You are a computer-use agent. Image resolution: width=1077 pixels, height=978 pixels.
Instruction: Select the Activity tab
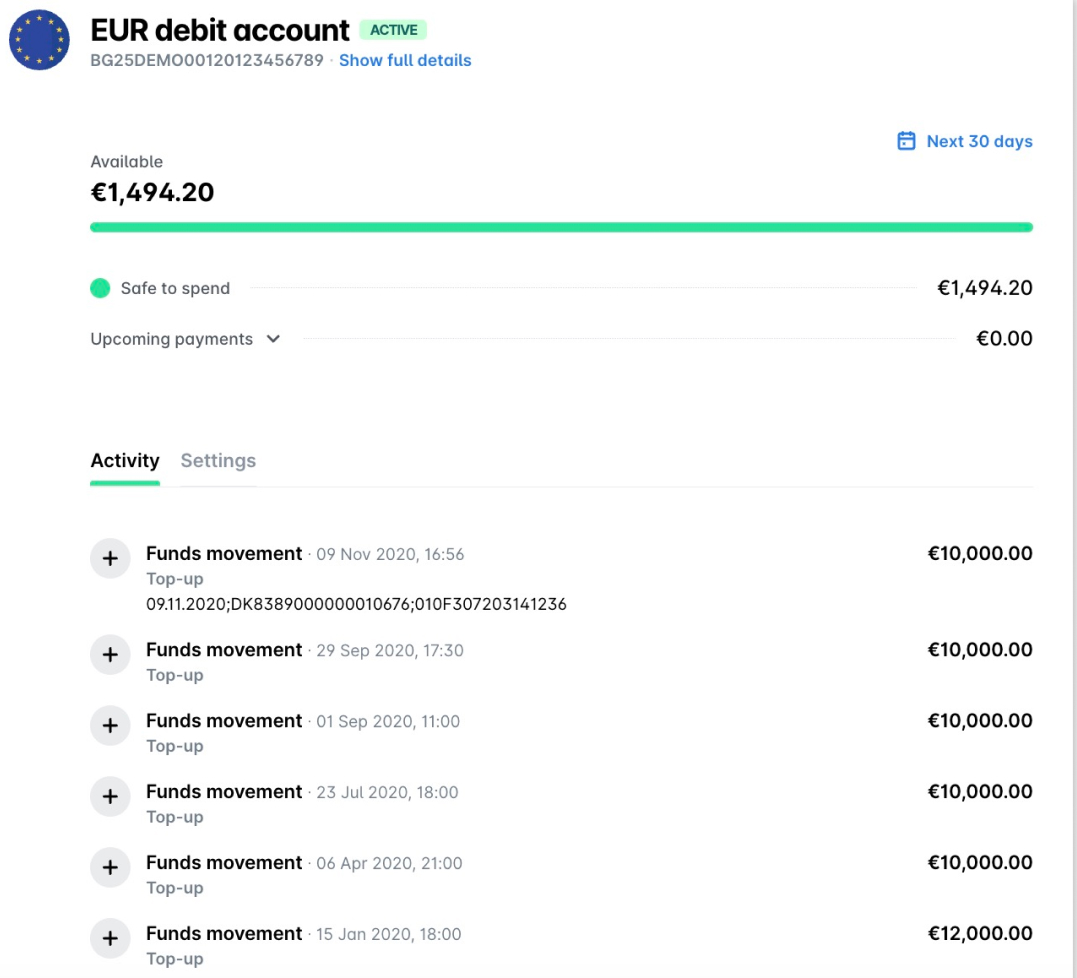click(124, 460)
